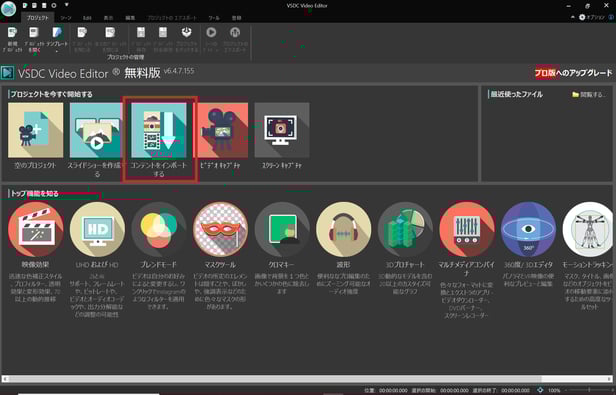Click the マスクツール title text
Image resolution: width=616 pixels, height=395 pixels.
pos(220,265)
